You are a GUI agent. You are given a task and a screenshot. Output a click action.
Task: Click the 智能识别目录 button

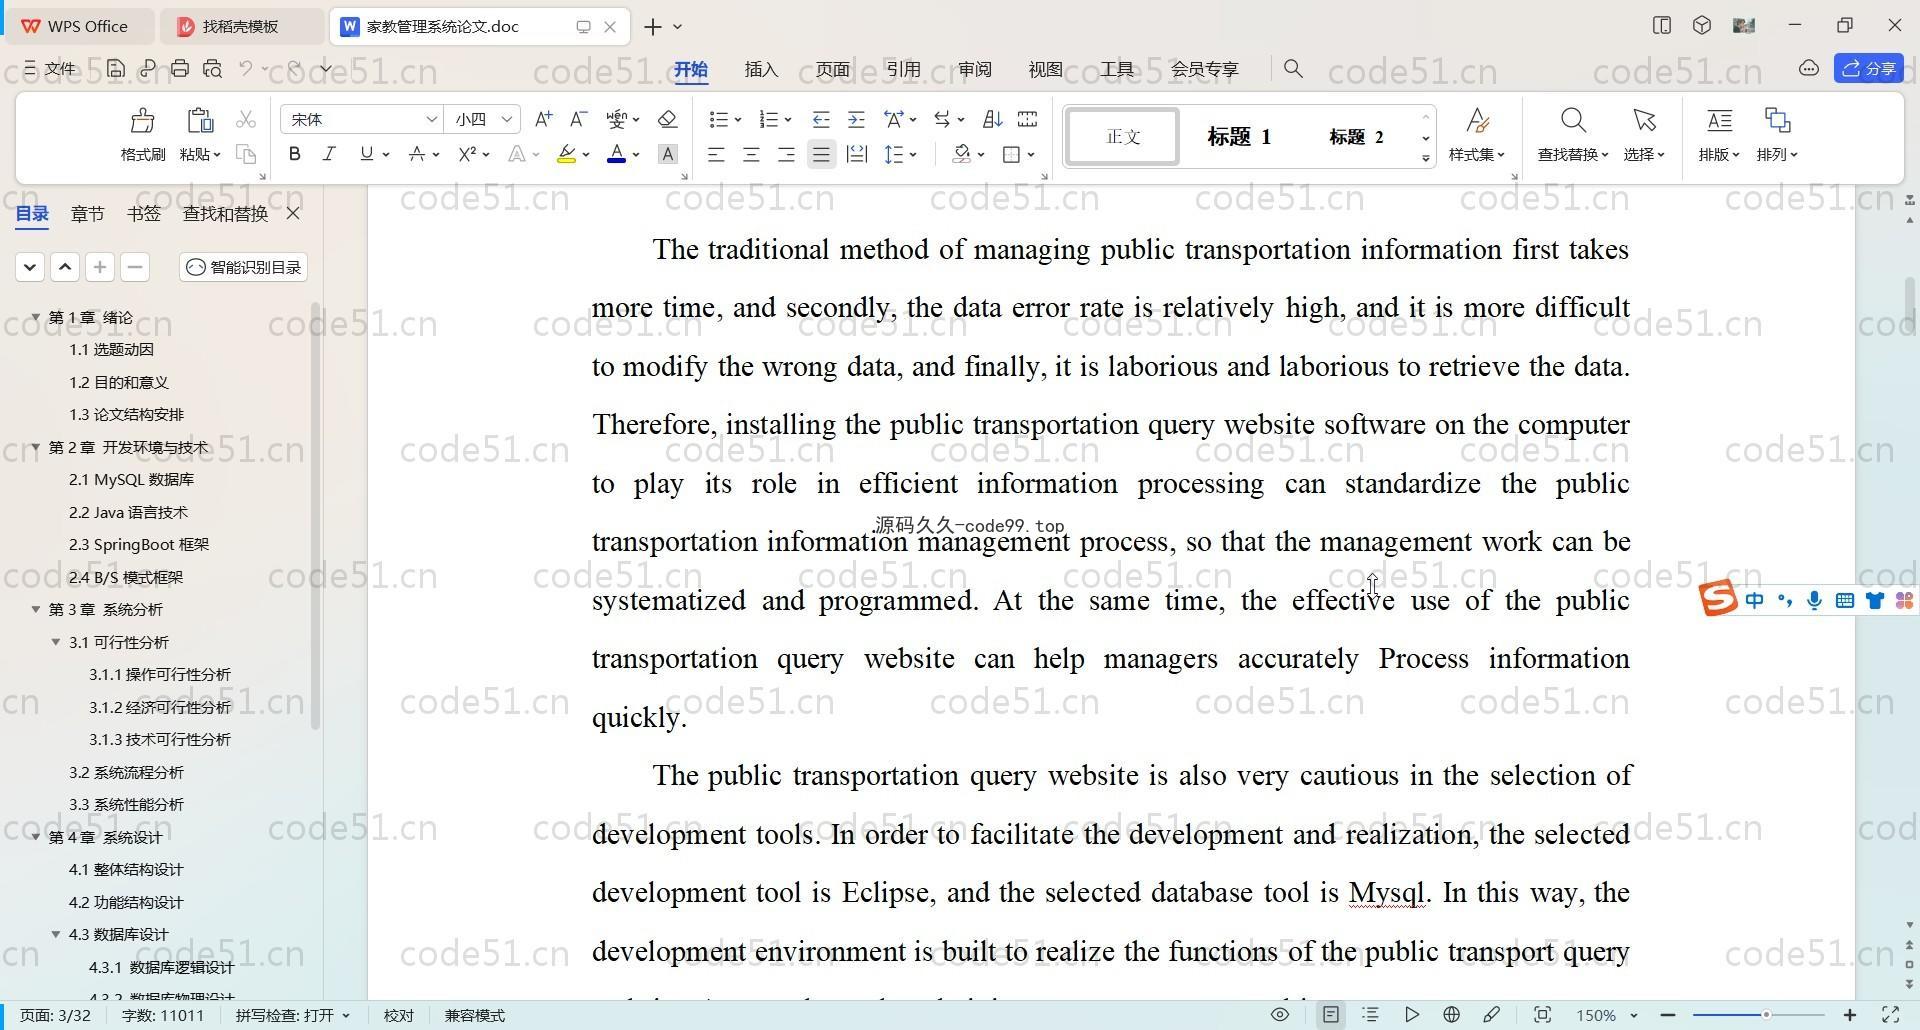244,267
